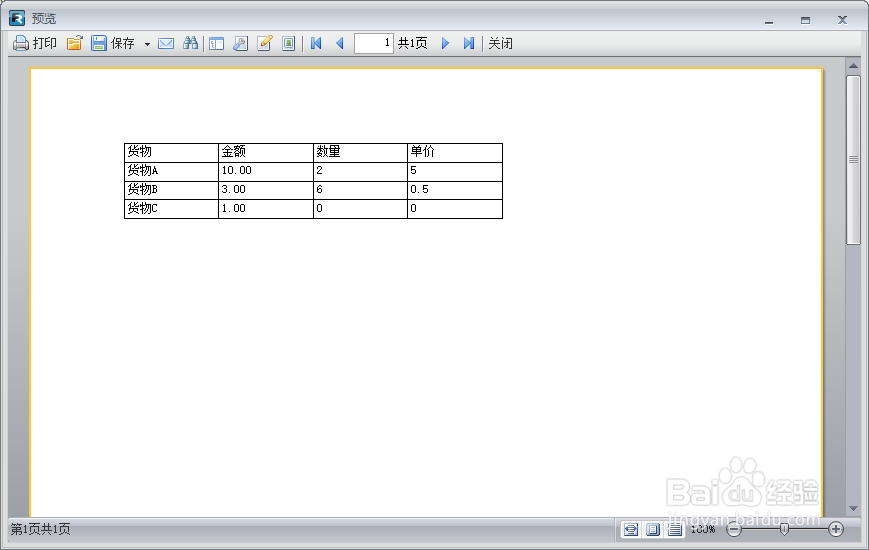
Task: Click the 100% zoom percentage label
Action: click(703, 529)
